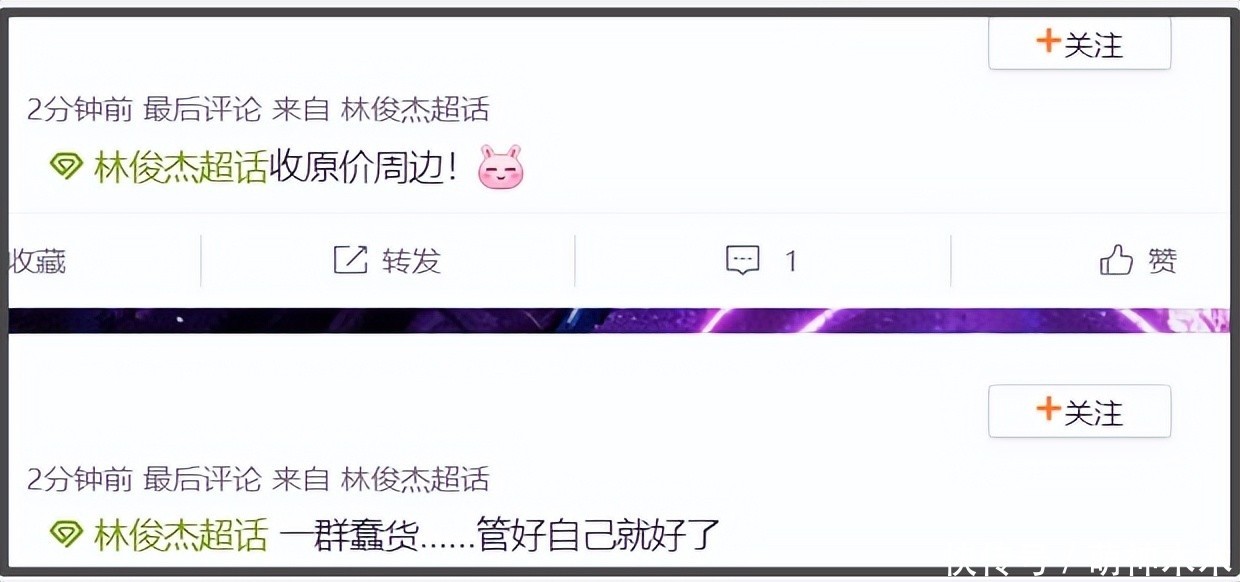This screenshot has height=582, width=1240.
Task: Like the post with the thumbs-up icon
Action: click(1116, 261)
